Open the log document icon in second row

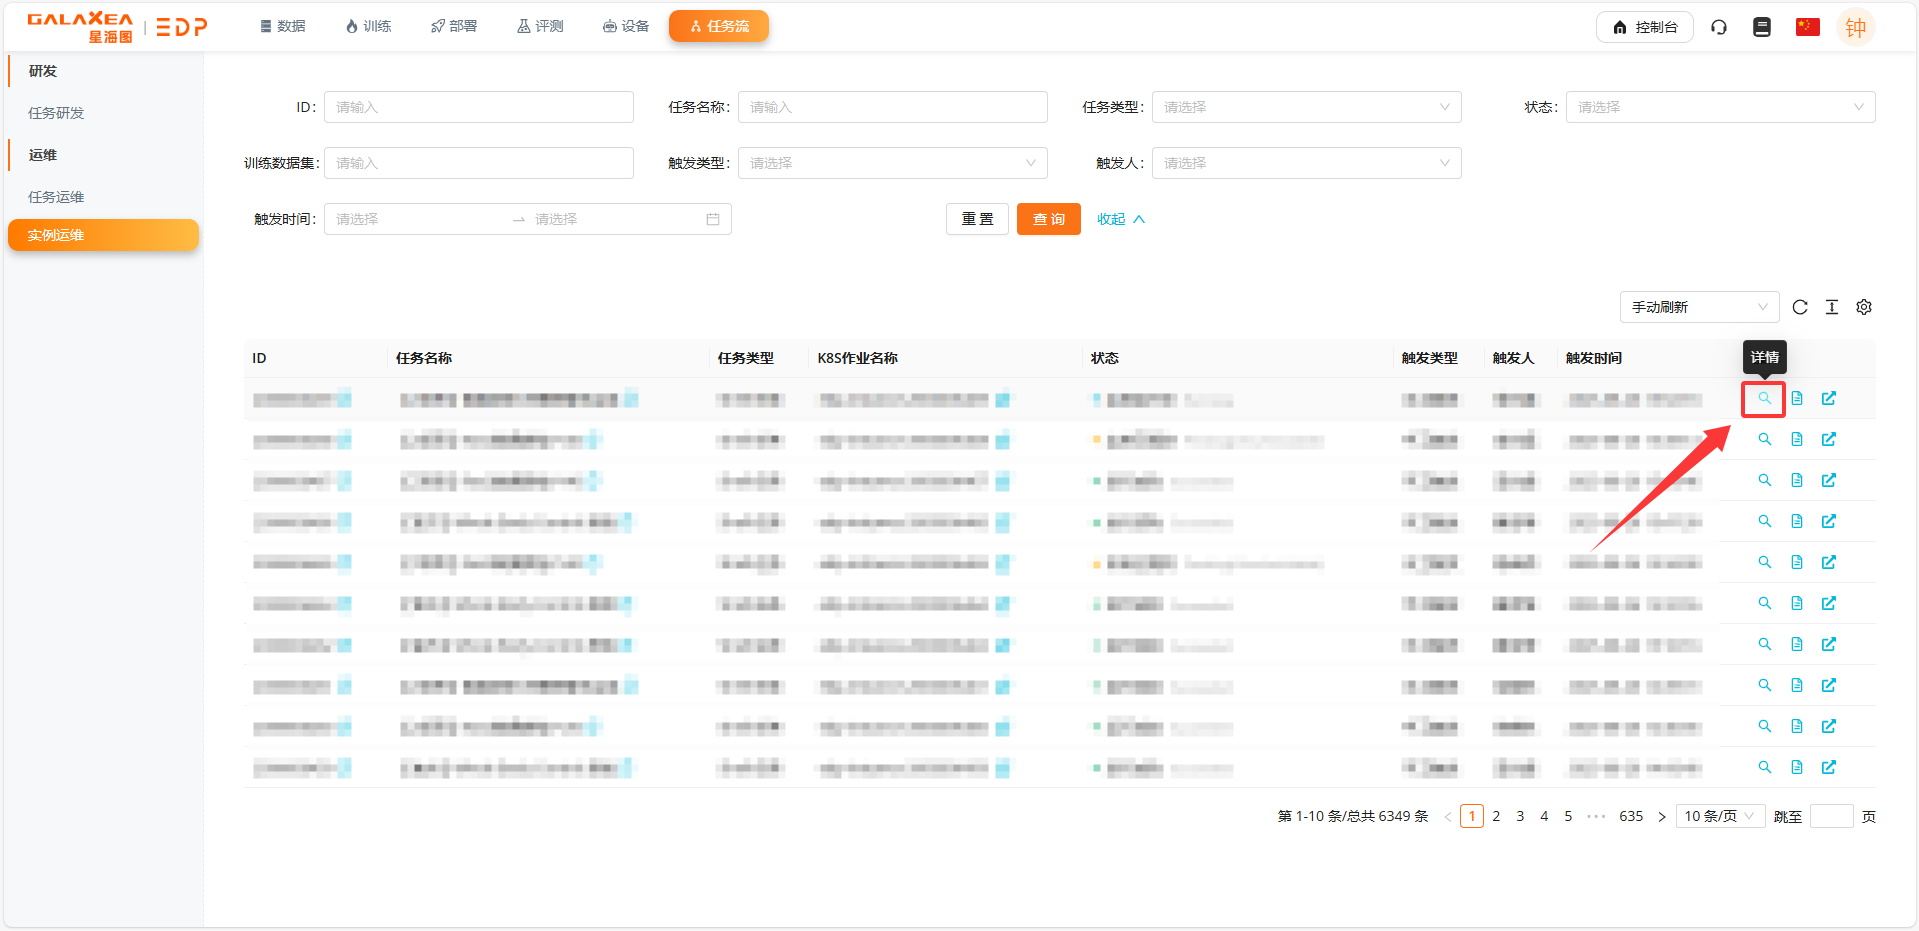[x=1796, y=440]
